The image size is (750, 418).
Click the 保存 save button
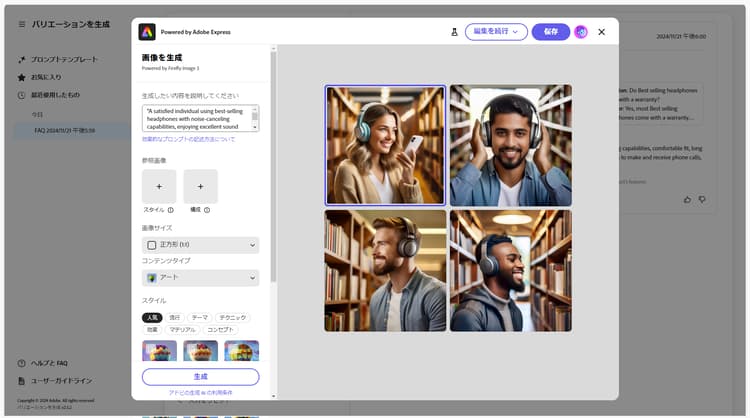coord(551,32)
